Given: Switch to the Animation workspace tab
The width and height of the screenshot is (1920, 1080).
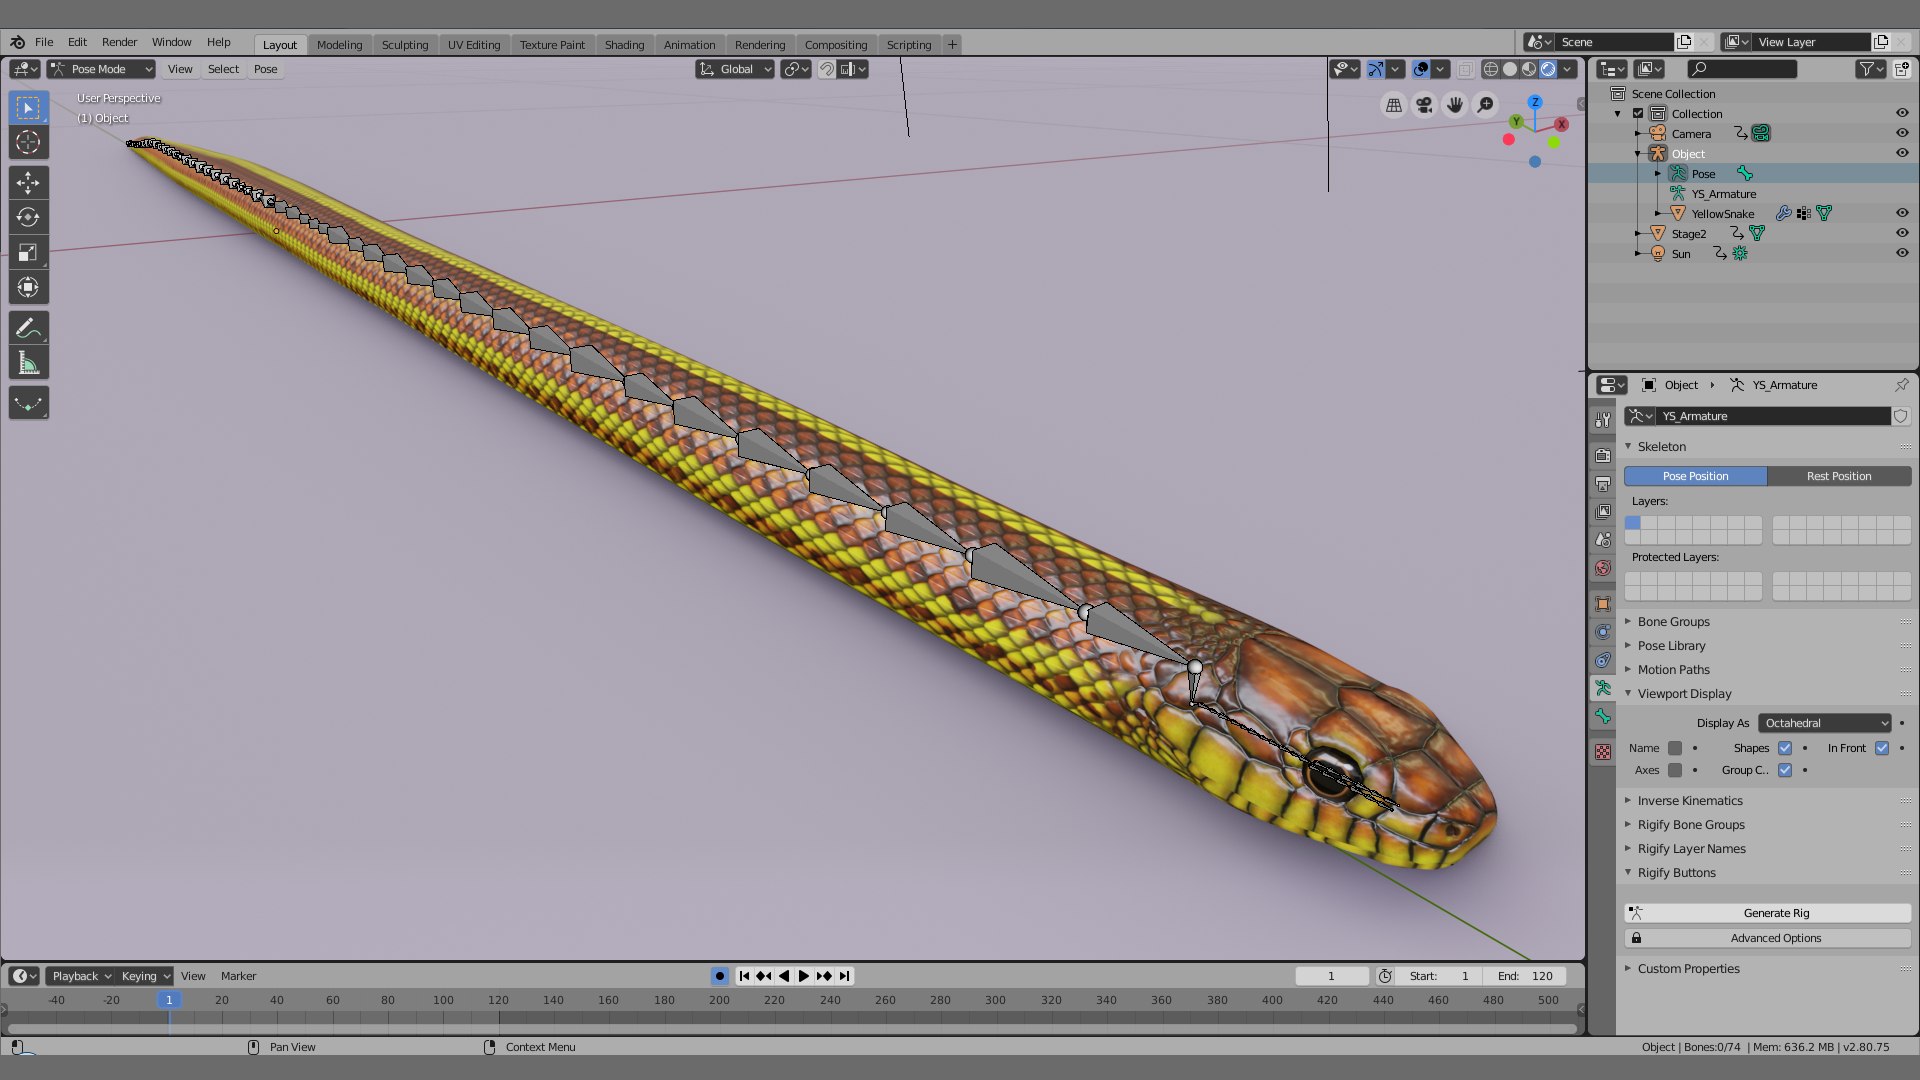Looking at the screenshot, I should point(689,45).
